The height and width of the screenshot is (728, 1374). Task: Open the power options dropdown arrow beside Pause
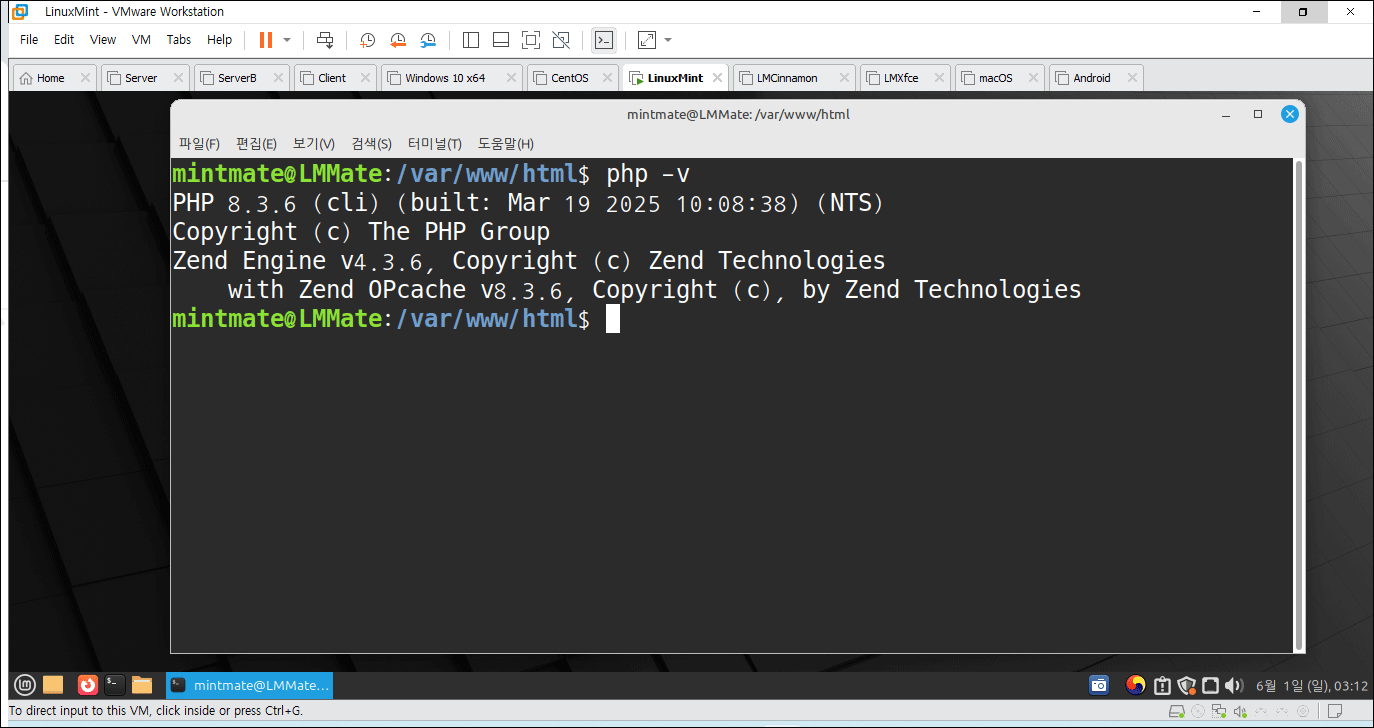(287, 40)
